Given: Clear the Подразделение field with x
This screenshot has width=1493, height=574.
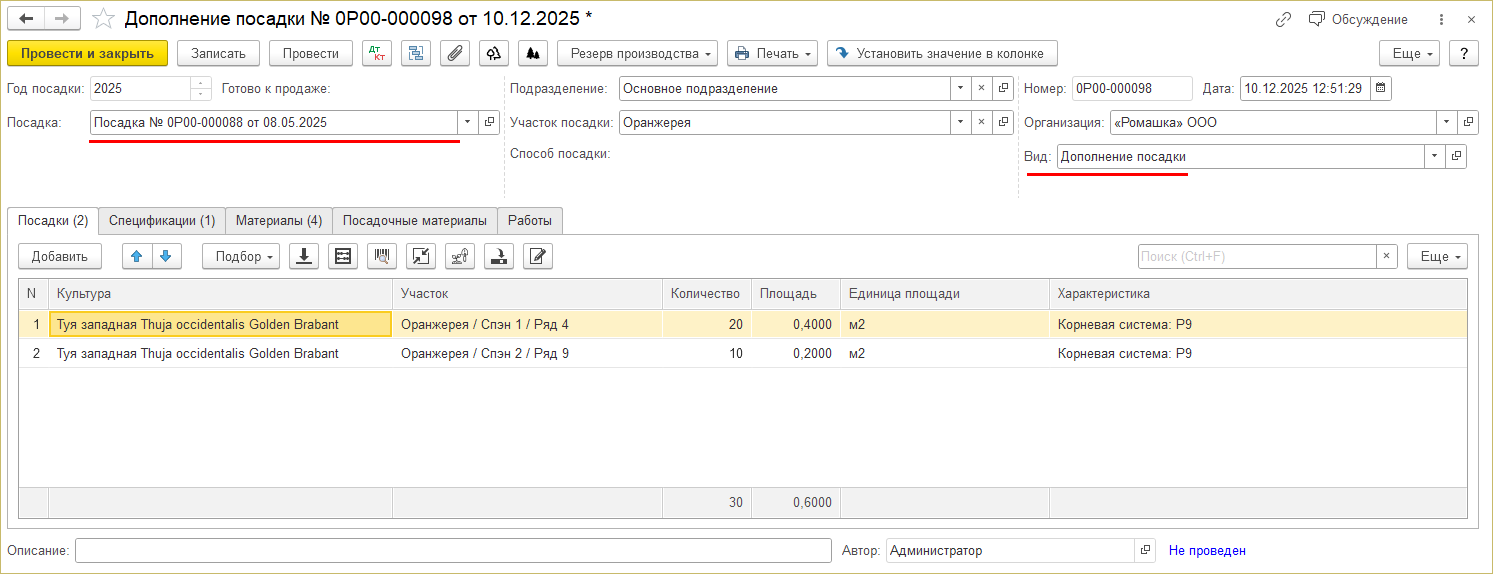Looking at the screenshot, I should (981, 88).
